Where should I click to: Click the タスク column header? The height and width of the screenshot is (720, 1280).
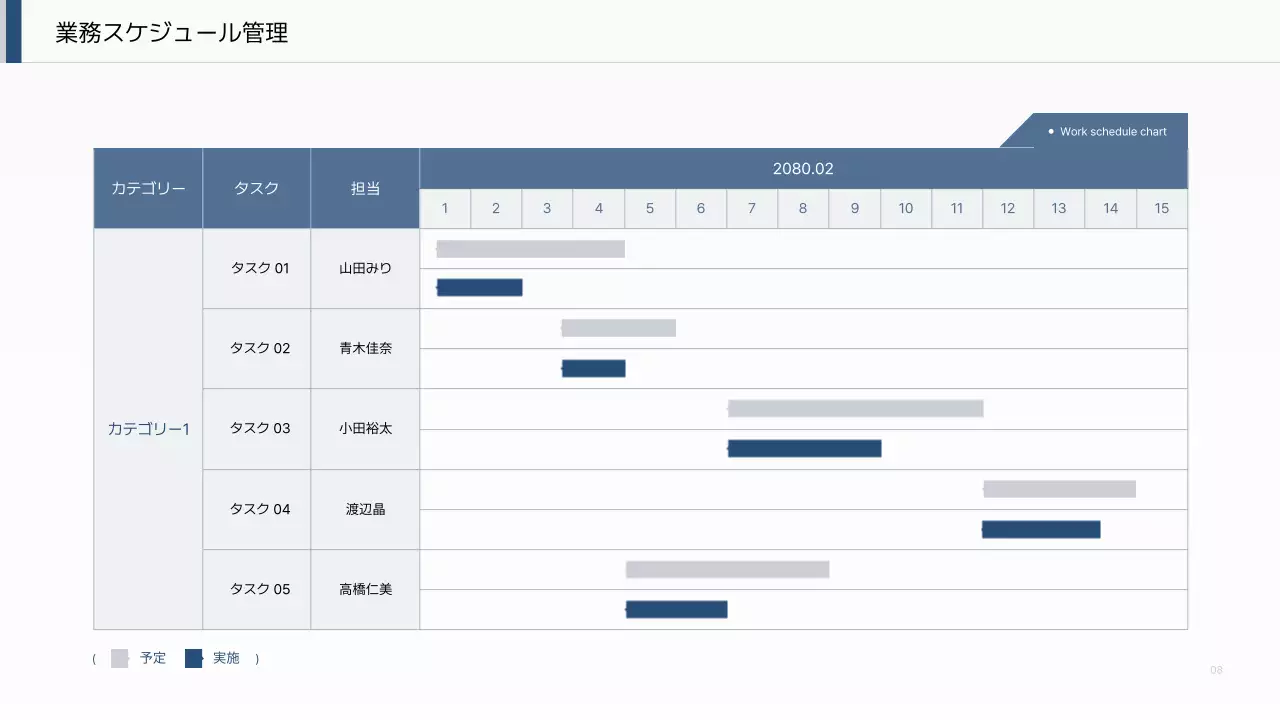256,188
